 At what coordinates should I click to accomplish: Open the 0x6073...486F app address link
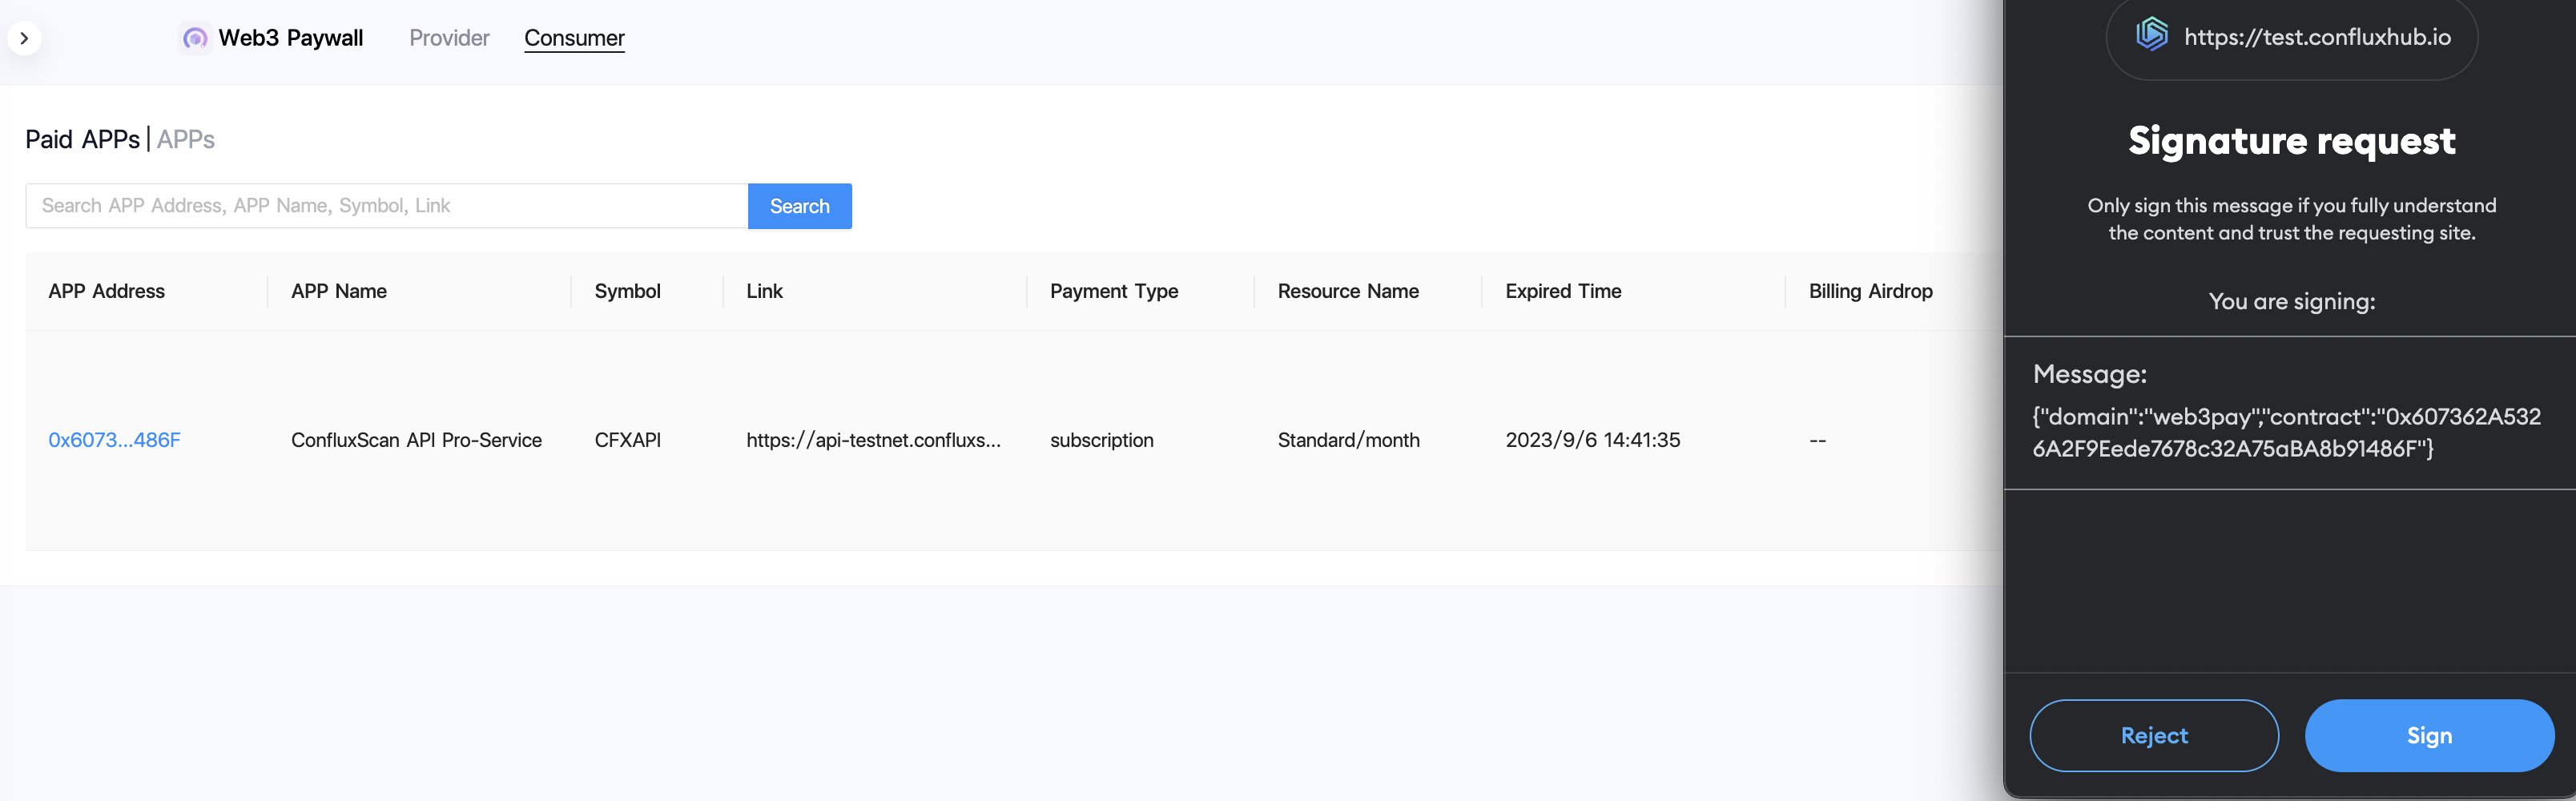click(114, 440)
